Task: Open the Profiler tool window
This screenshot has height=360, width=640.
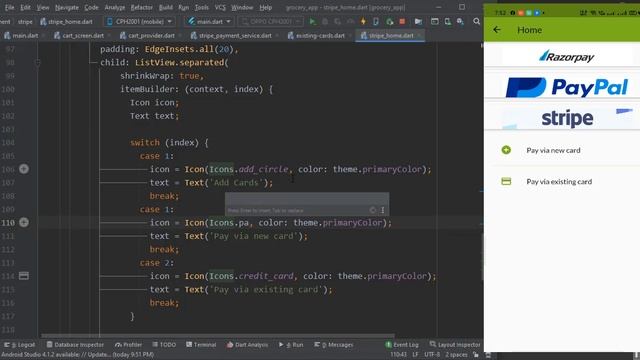Action: tap(129, 344)
